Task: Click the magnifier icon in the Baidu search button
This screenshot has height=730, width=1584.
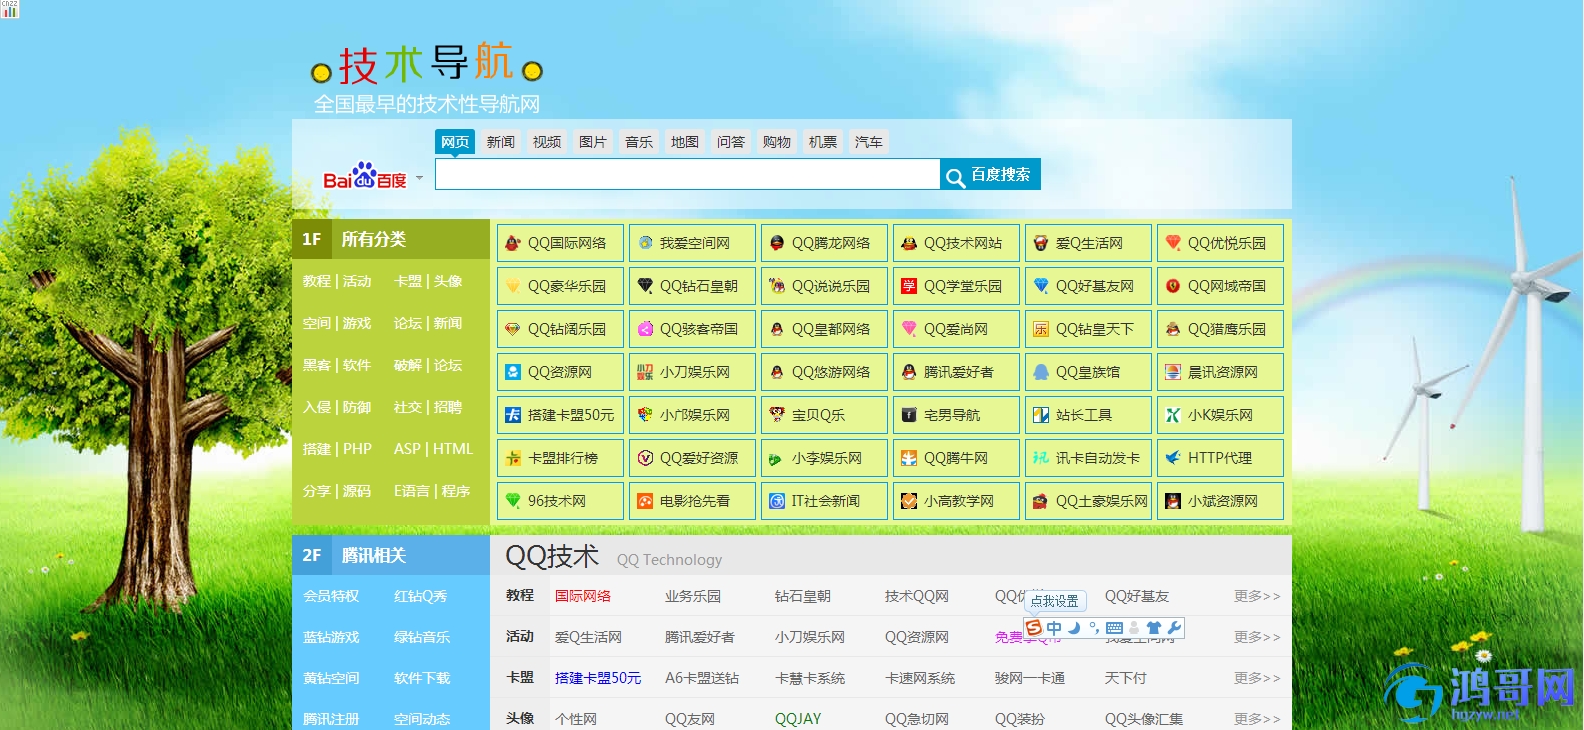Action: tap(955, 177)
